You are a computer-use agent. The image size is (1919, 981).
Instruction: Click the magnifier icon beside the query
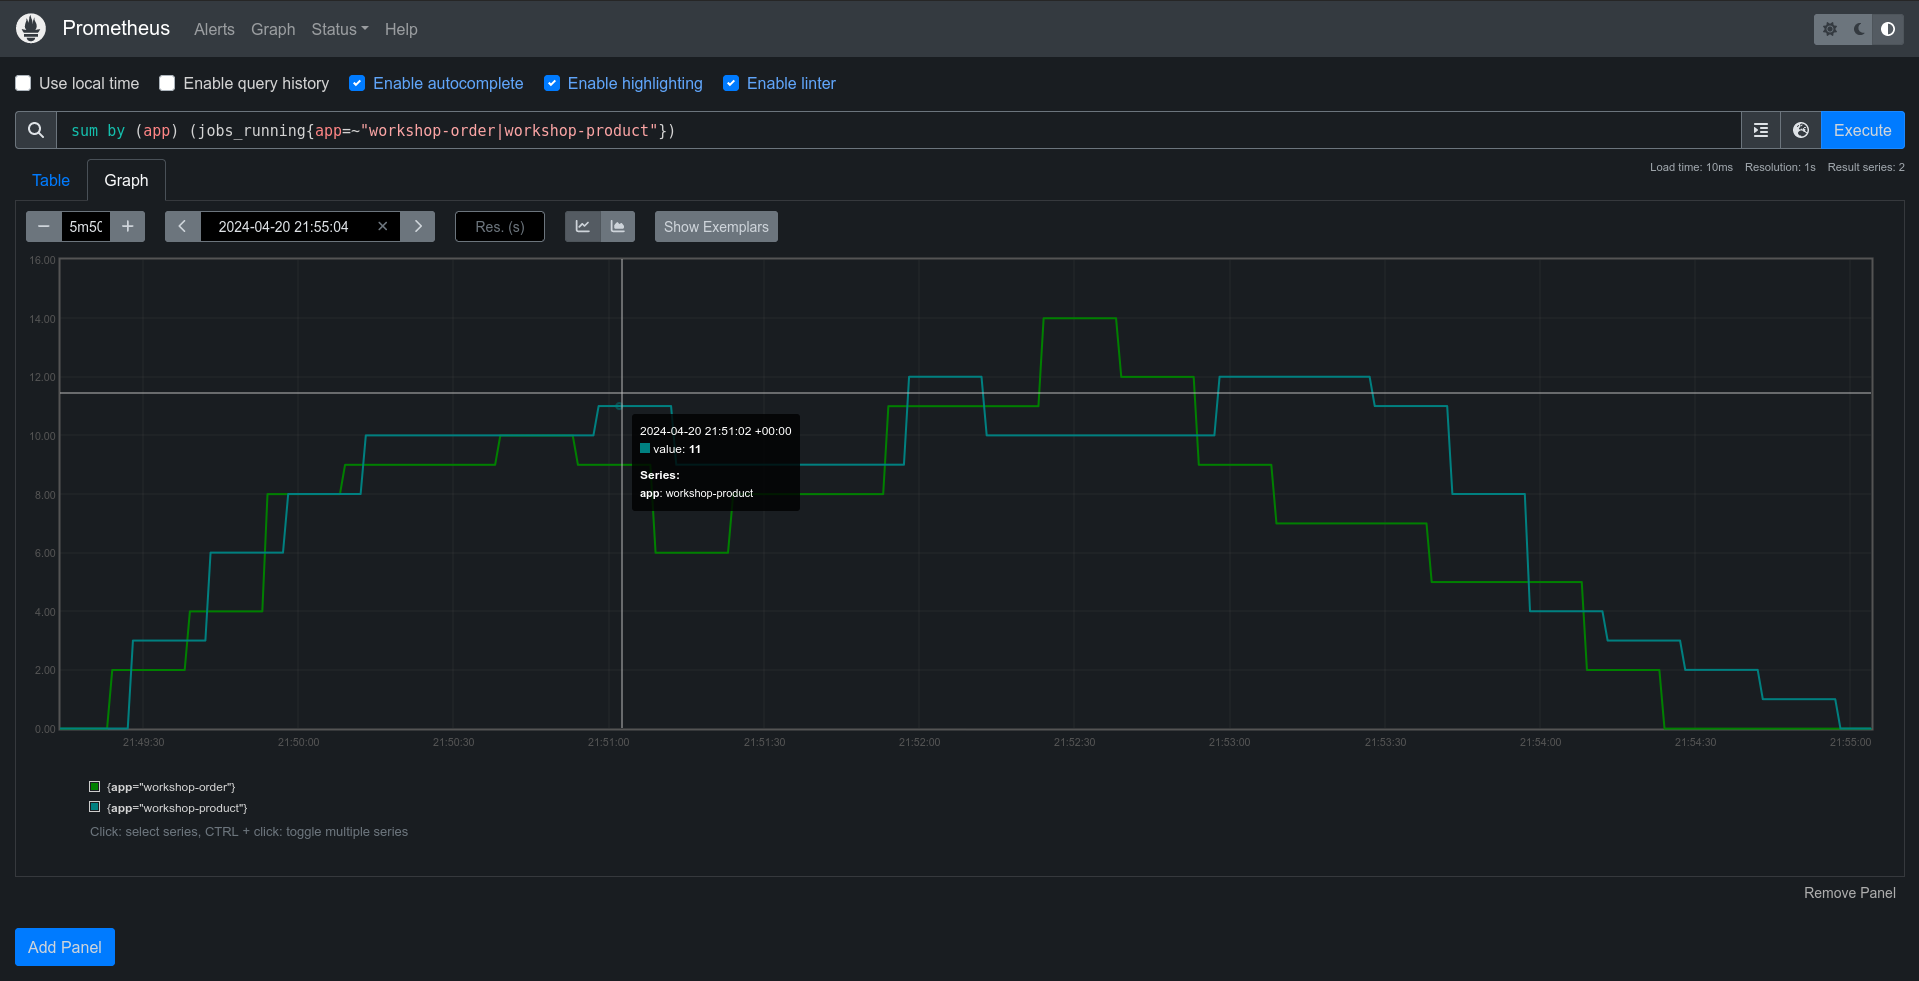(36, 130)
